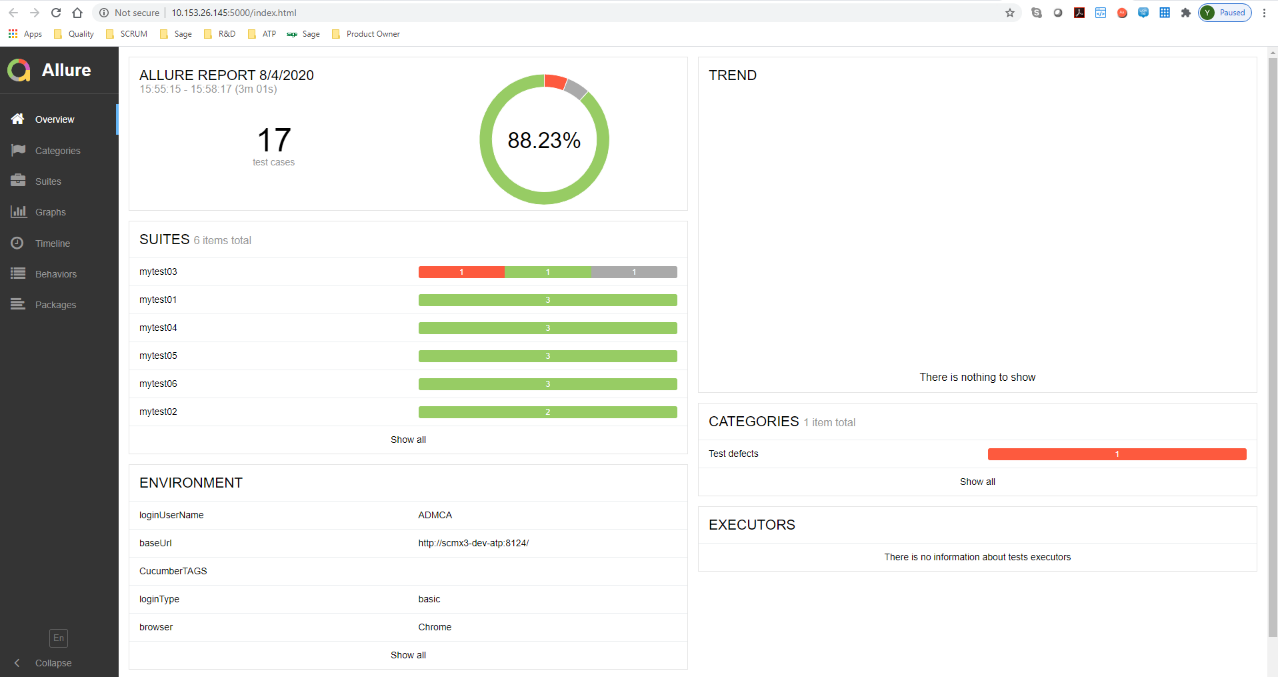
Task: Show all environment variables
Action: (408, 655)
